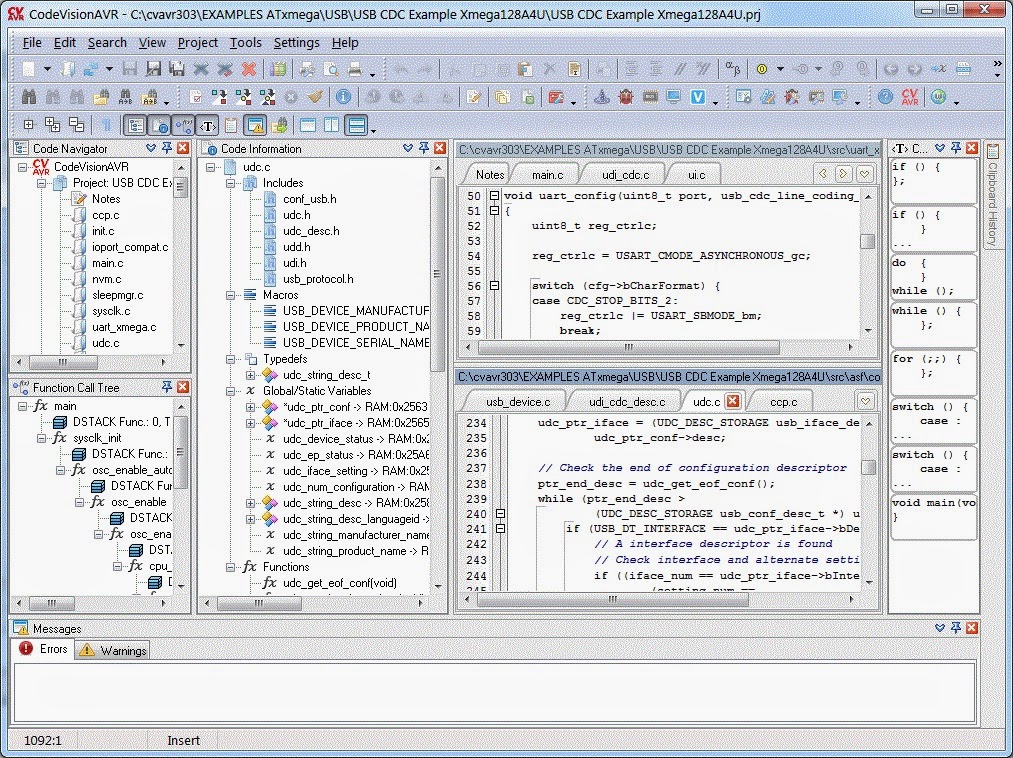
Task: Insert the 'do while' code template
Action: 933,276
